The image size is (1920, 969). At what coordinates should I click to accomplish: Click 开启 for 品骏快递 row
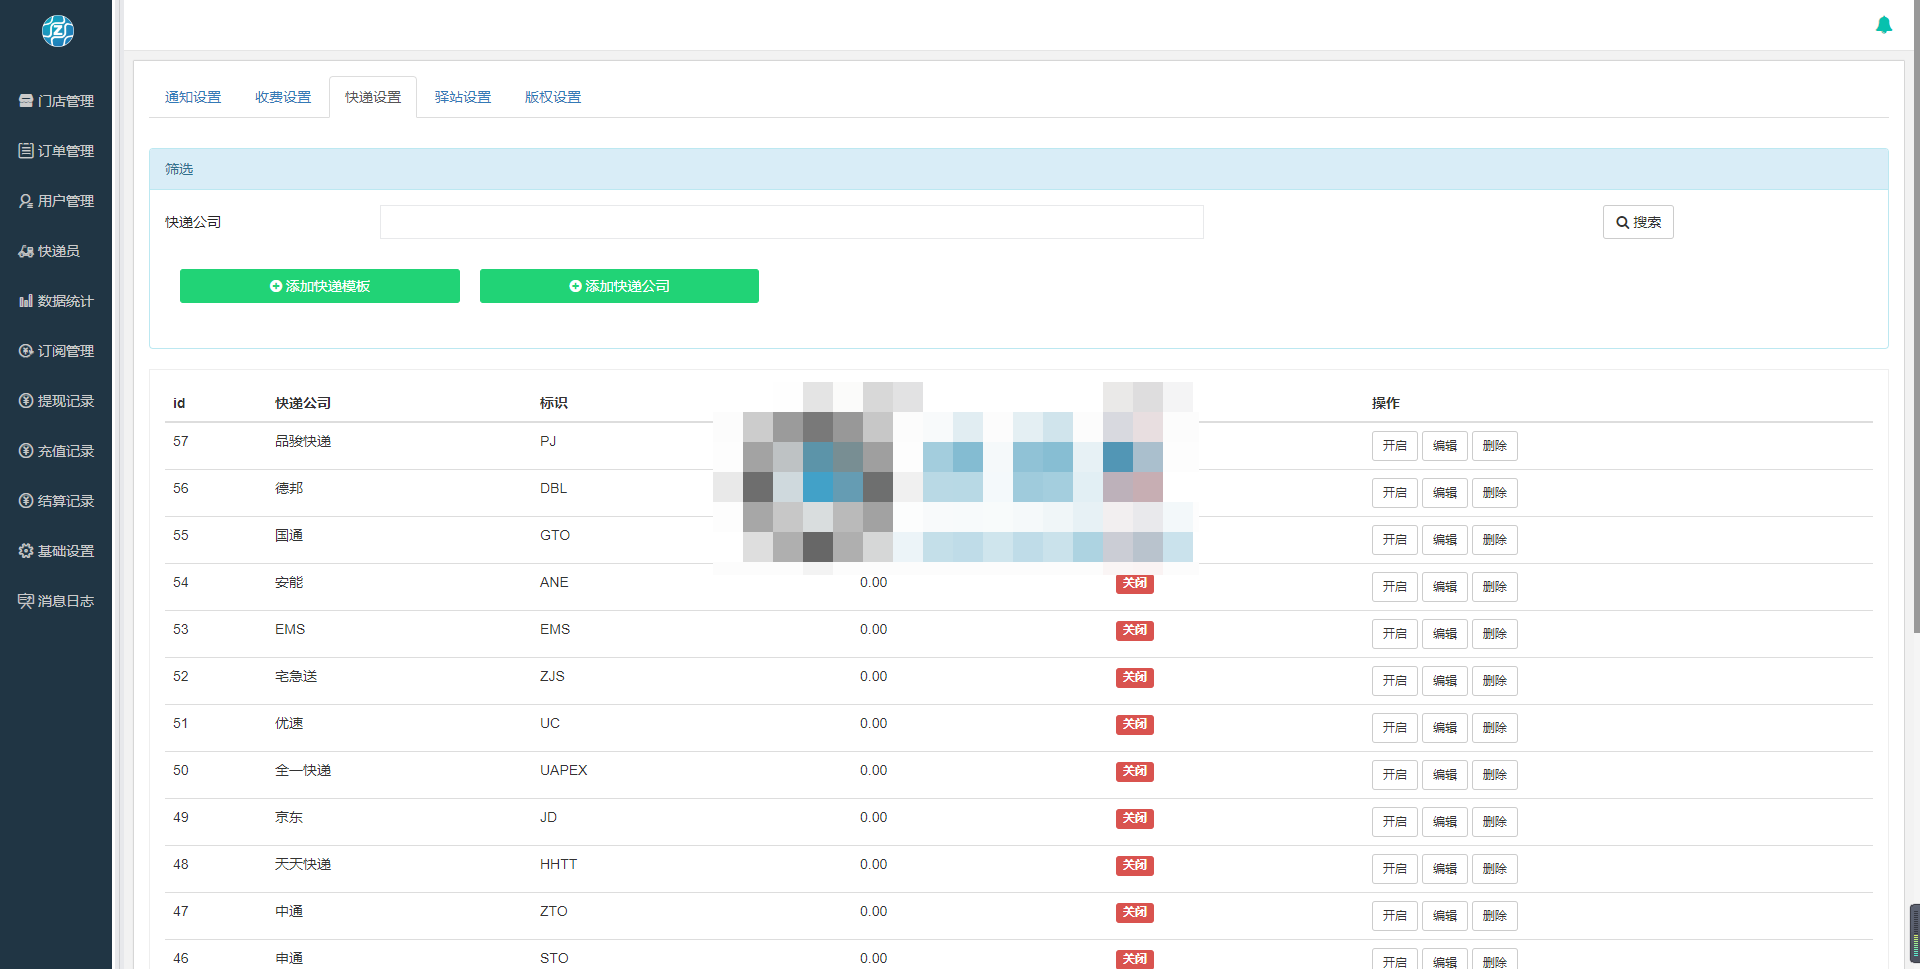[1394, 446]
